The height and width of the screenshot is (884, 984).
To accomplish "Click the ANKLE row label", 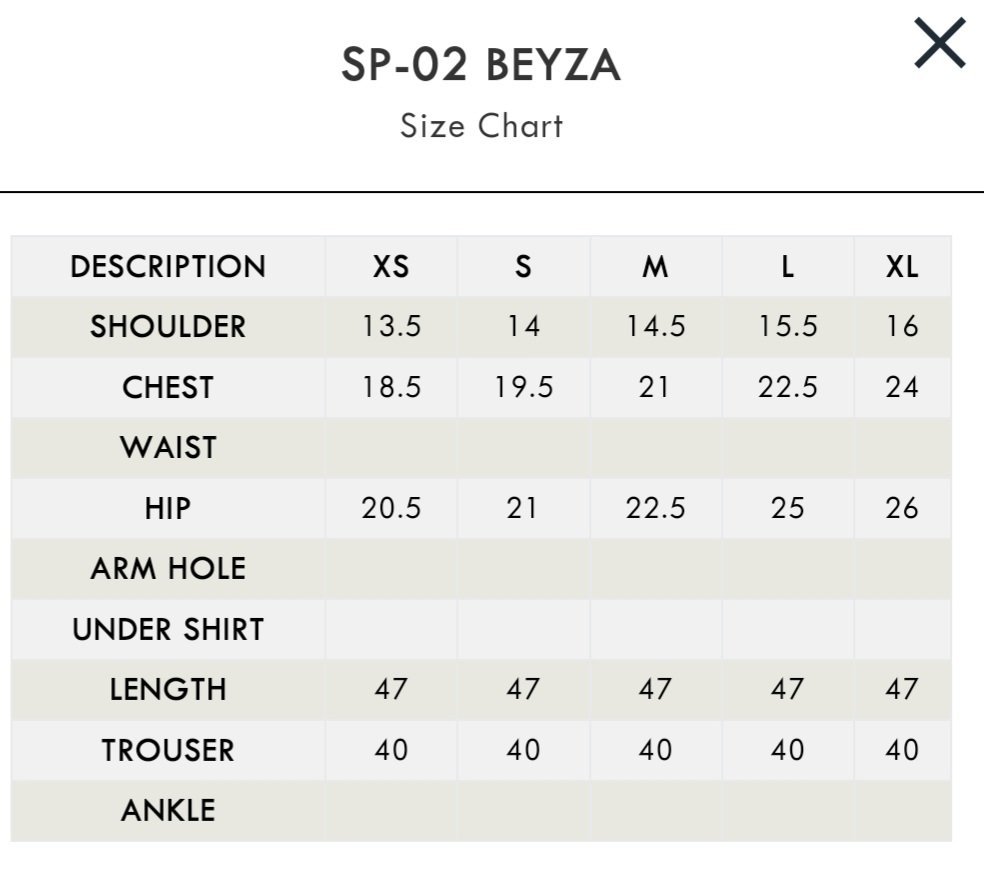I will [168, 811].
